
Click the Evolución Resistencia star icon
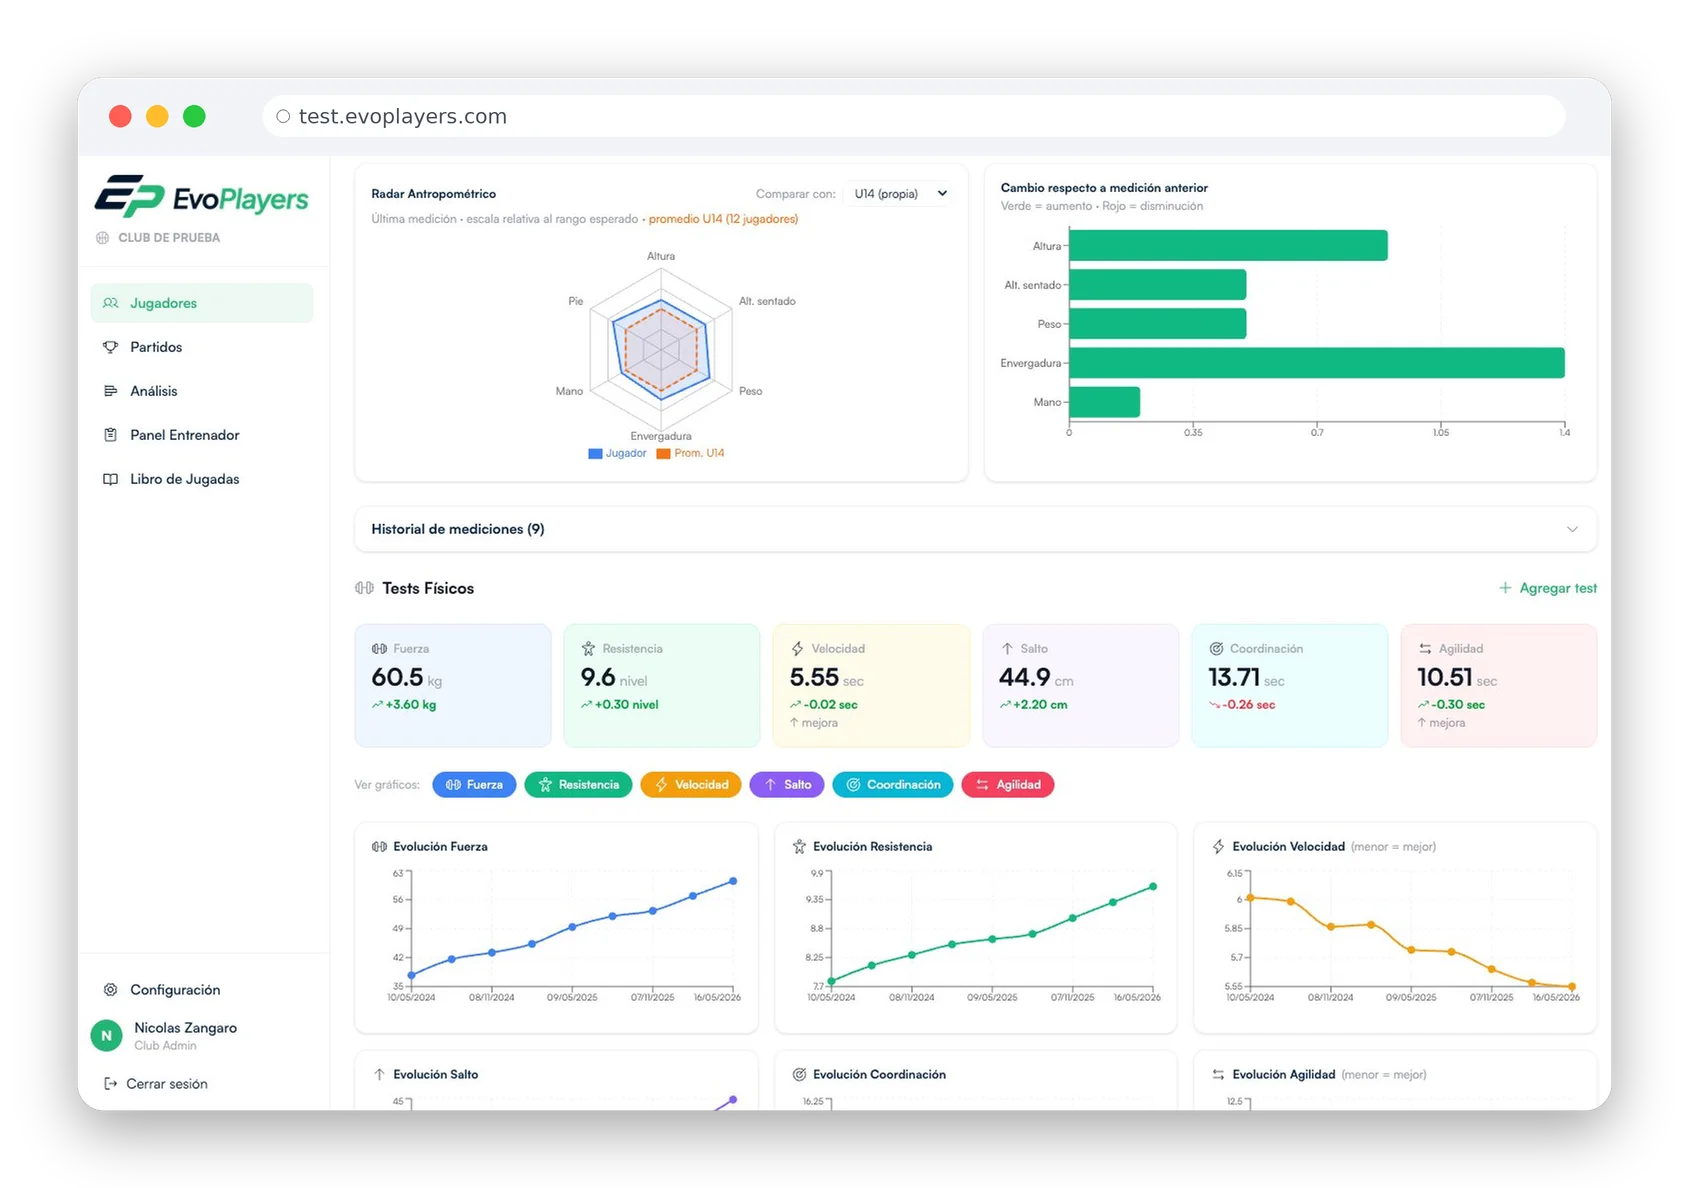[x=799, y=847]
